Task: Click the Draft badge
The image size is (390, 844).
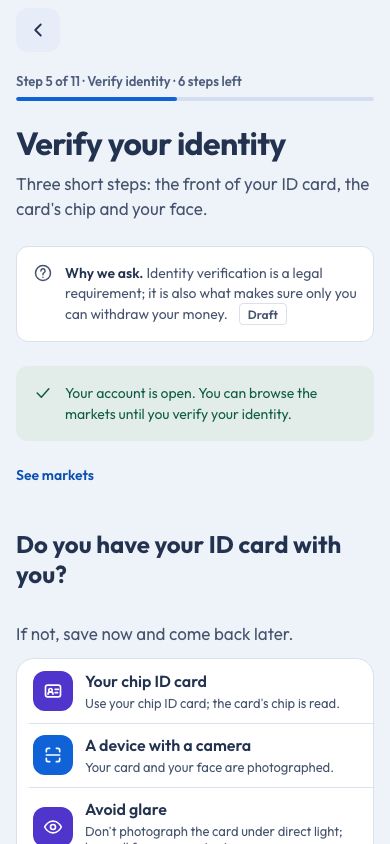Action: click(x=263, y=315)
